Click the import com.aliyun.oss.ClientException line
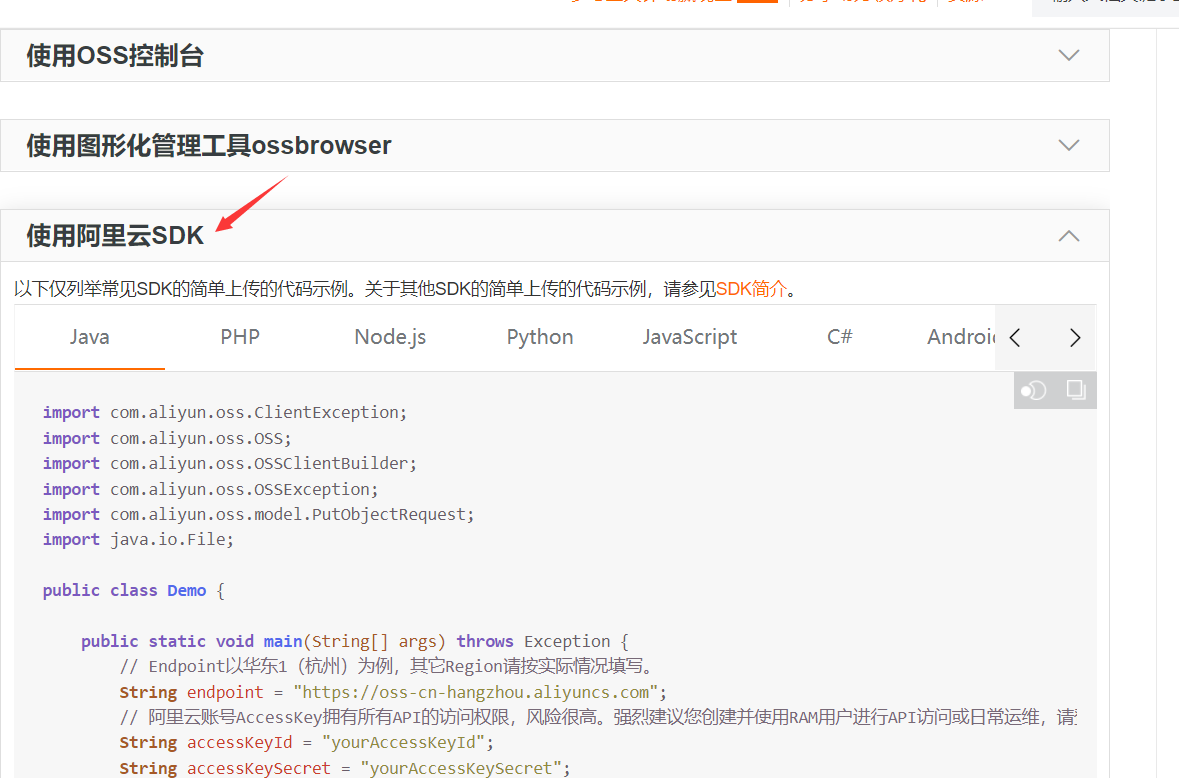 point(225,413)
